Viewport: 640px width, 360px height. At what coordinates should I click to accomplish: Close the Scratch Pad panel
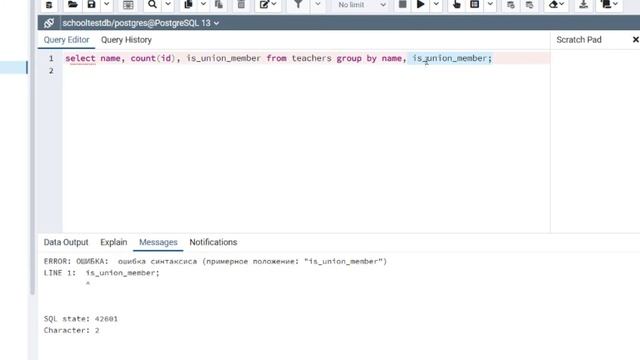pos(635,40)
